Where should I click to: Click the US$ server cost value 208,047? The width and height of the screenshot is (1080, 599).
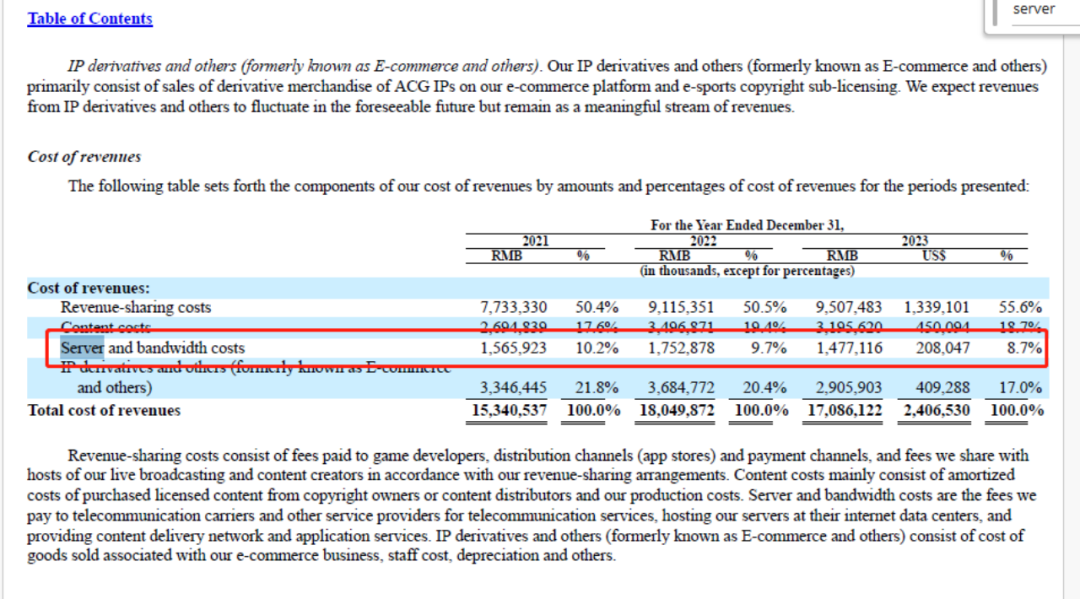point(942,348)
